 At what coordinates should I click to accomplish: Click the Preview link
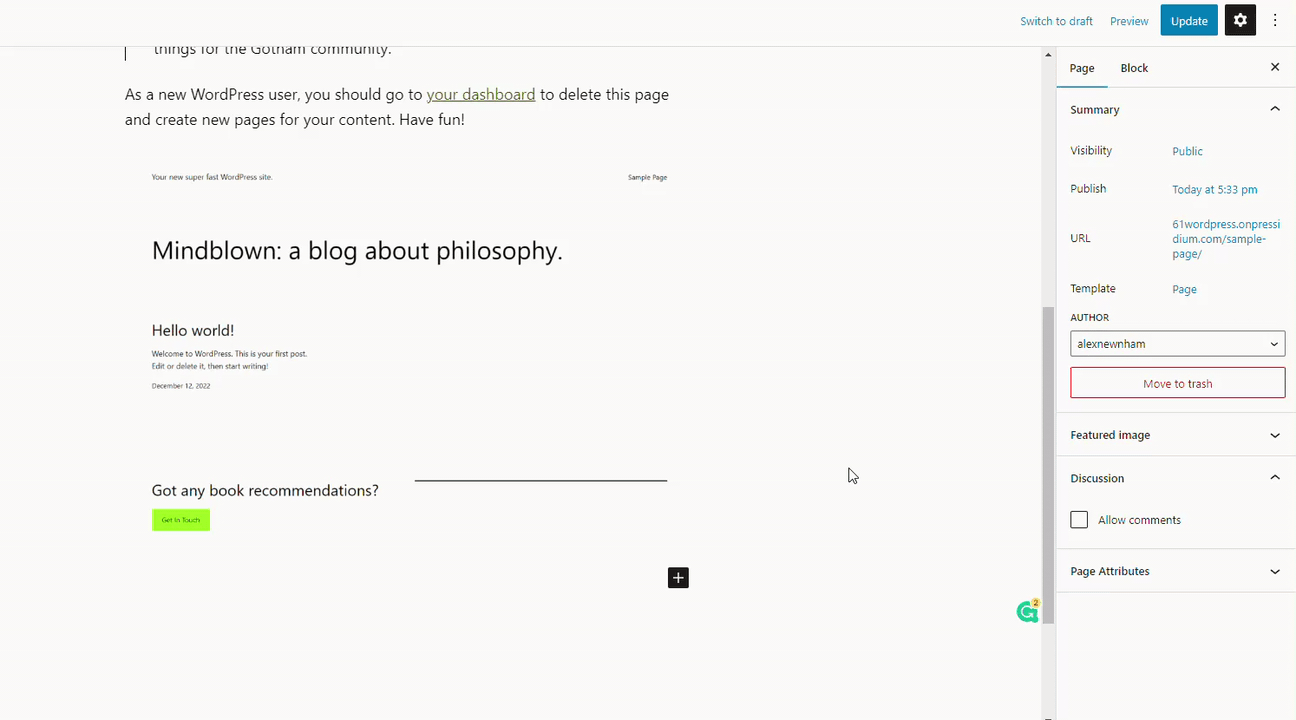1129,21
